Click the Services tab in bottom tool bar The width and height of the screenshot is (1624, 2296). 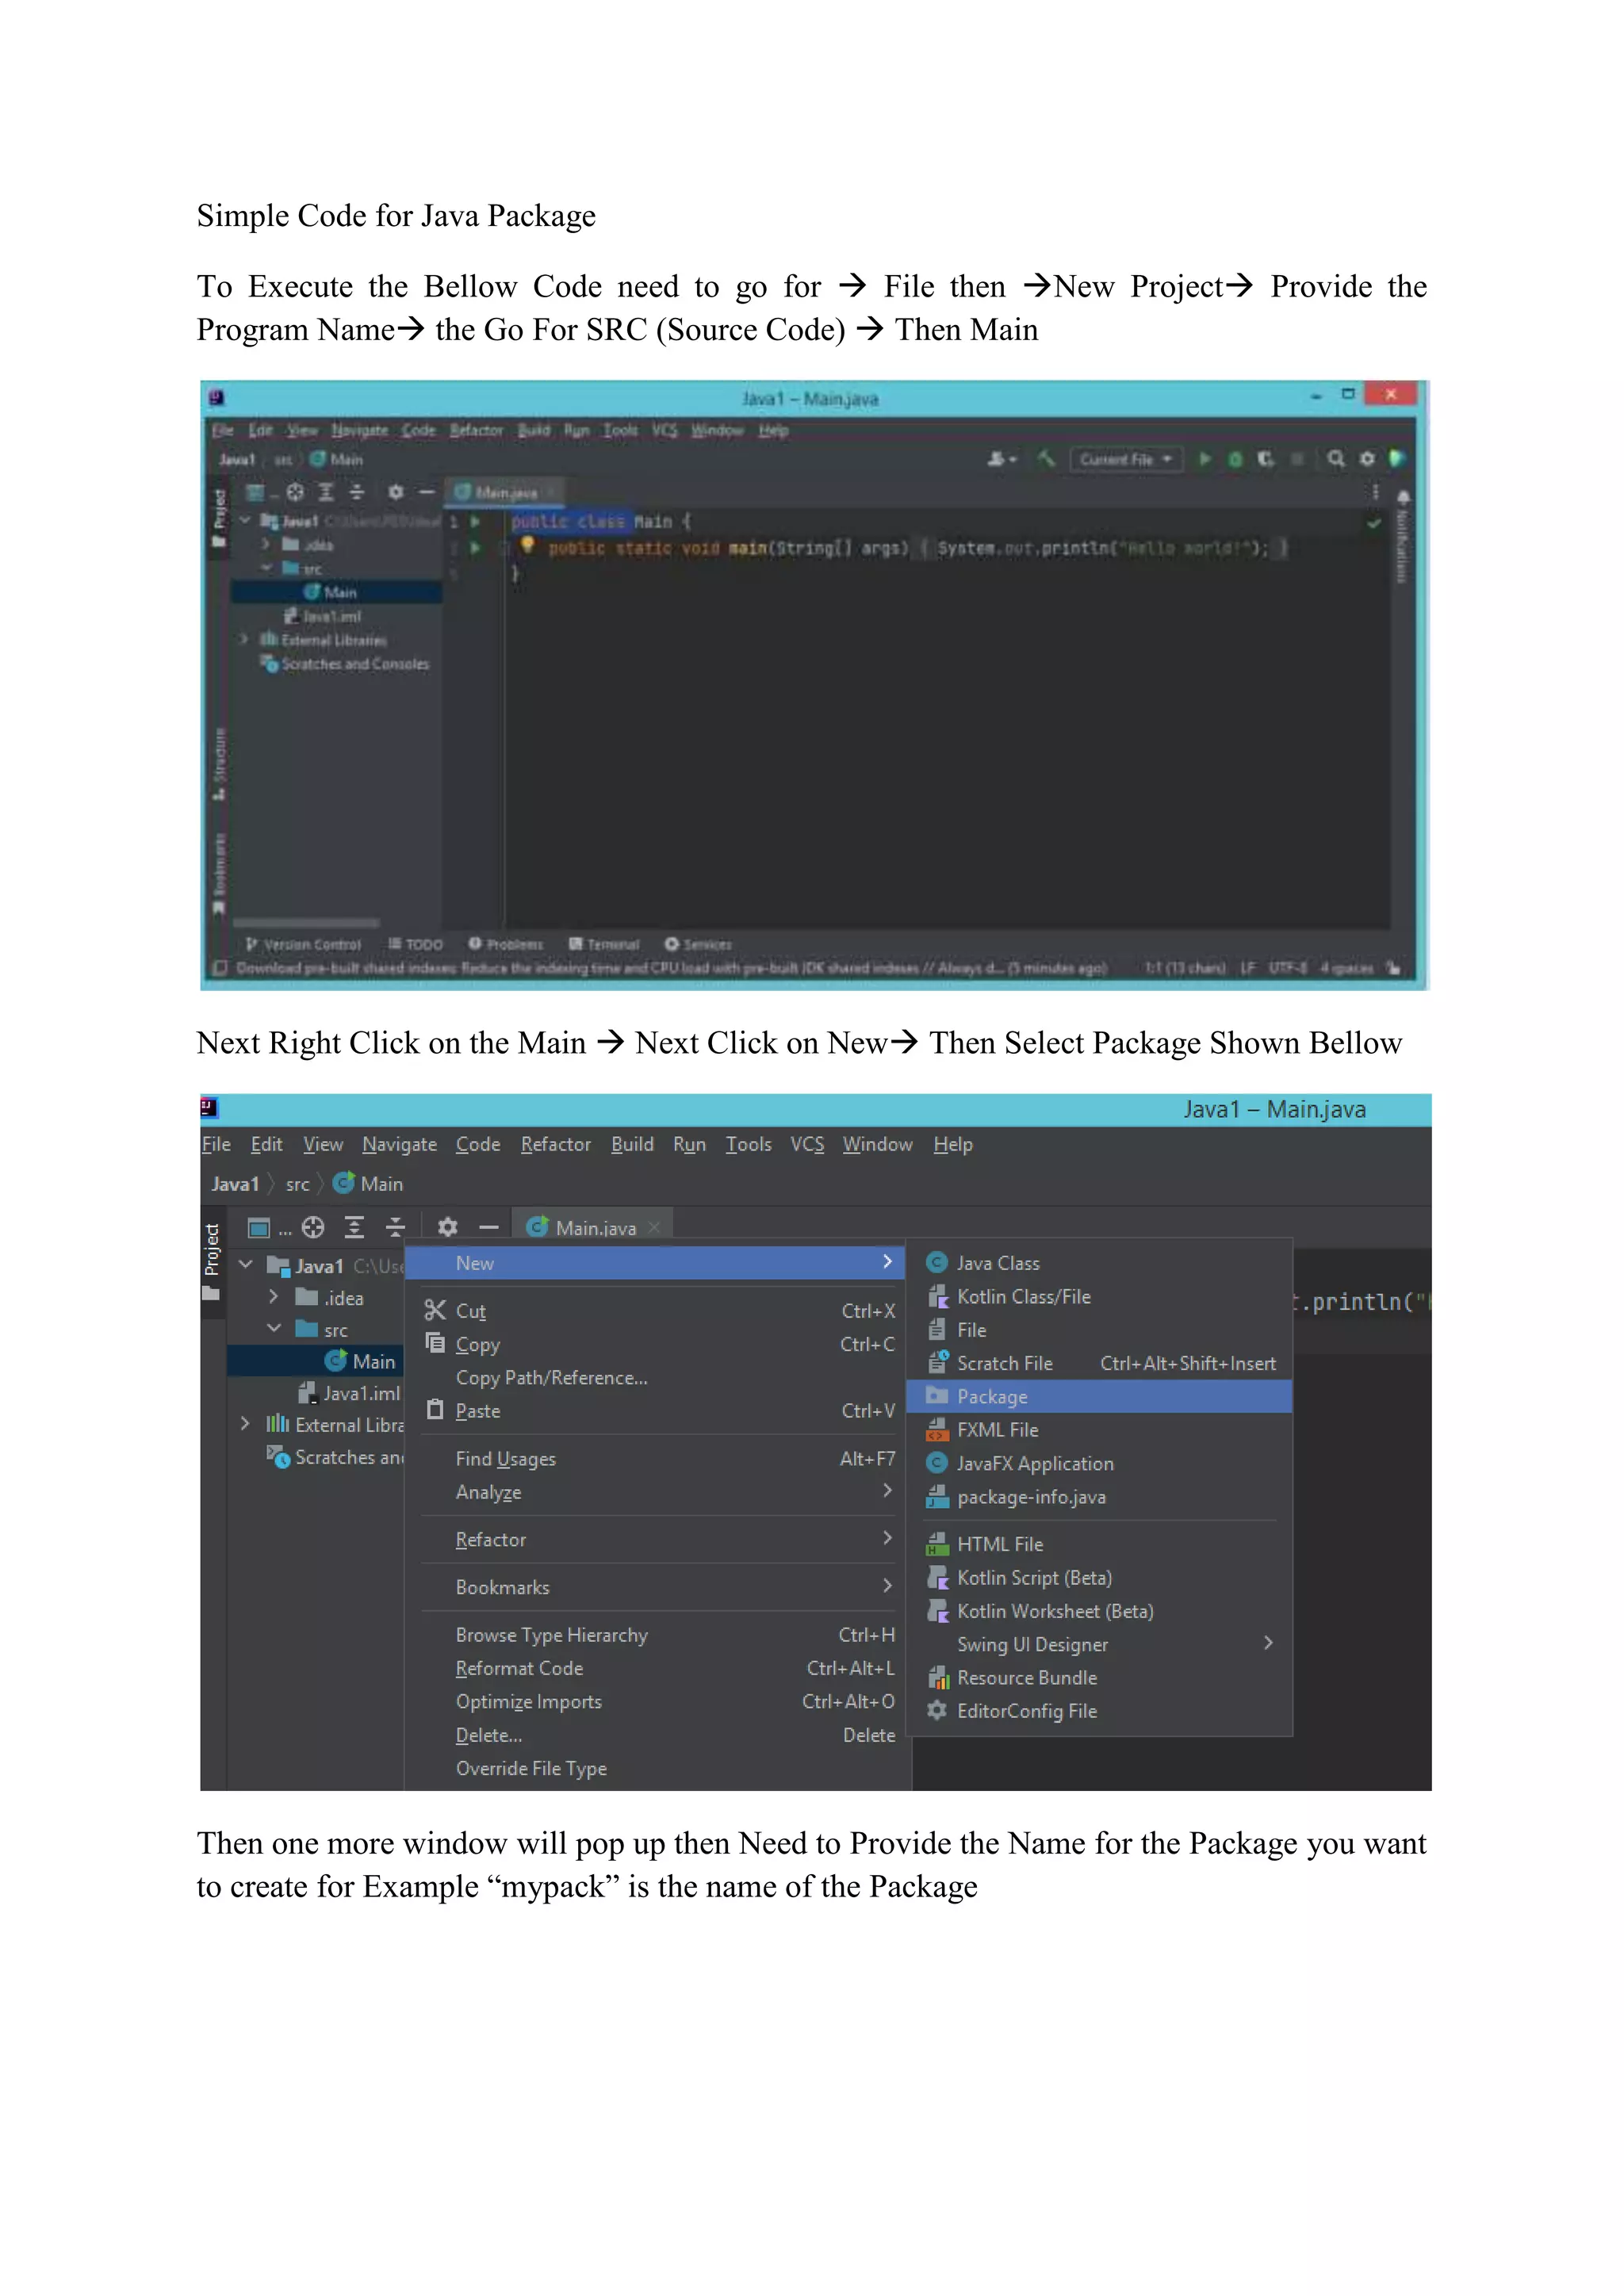point(698,944)
